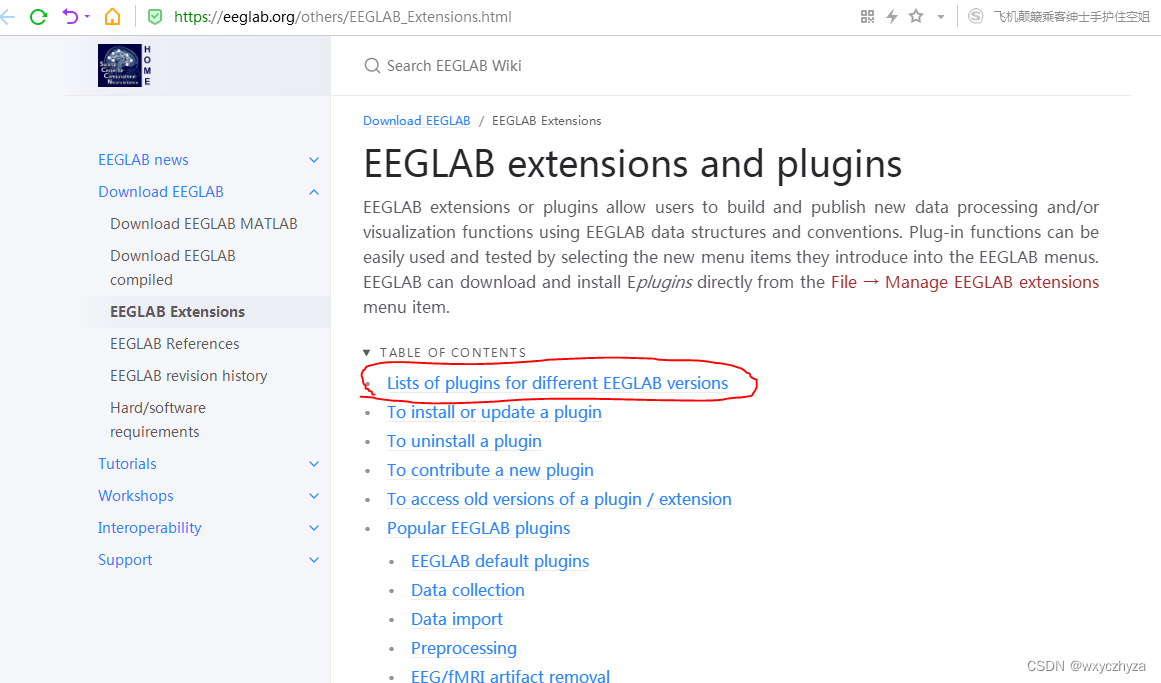Screen dimensions: 1161x683
Task: Open Download EEGLAB sidebar section
Action: pos(161,192)
